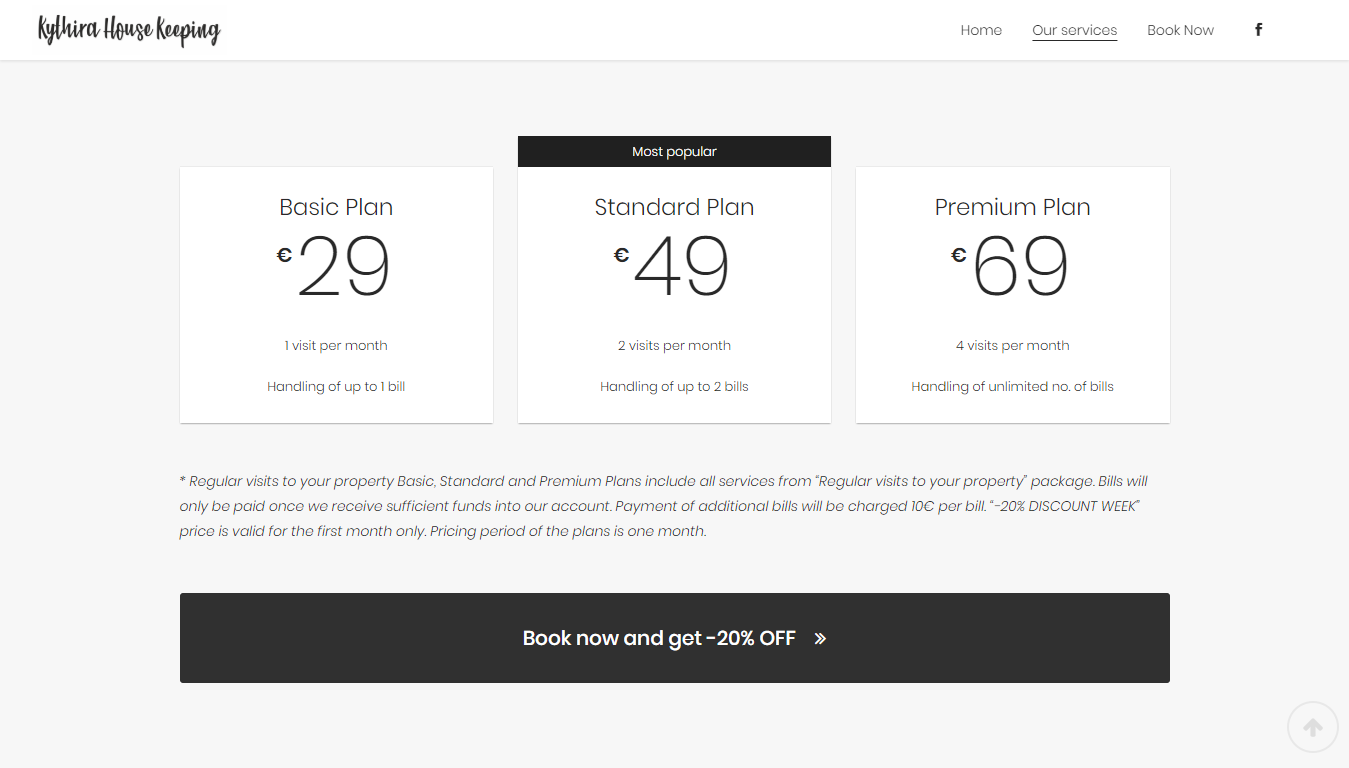Click the Kythira House Keeping logo
The width and height of the screenshot is (1349, 768).
tap(129, 30)
